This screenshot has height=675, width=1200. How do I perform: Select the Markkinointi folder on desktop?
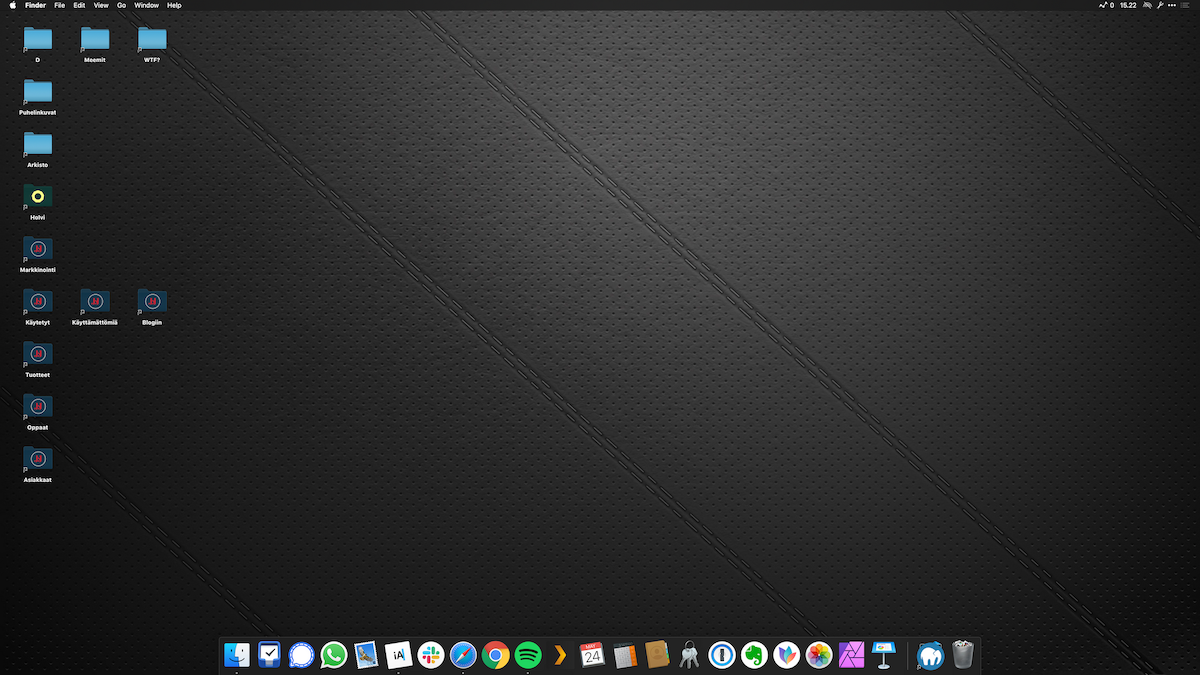coord(38,255)
